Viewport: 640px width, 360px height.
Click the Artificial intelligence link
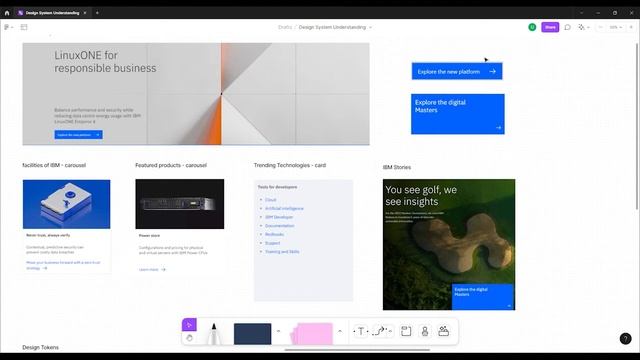284,209
